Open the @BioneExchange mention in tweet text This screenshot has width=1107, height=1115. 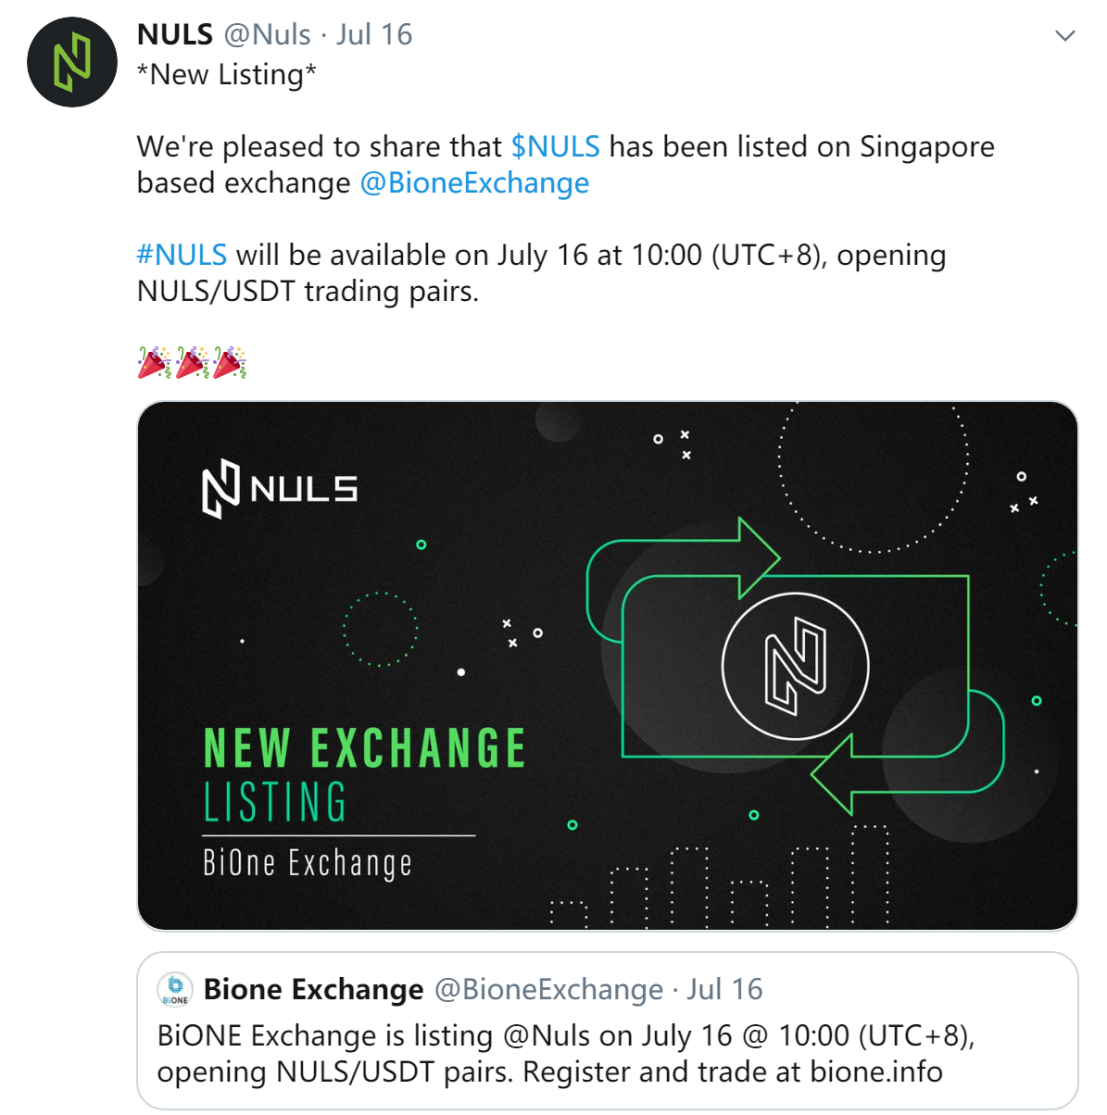point(474,183)
